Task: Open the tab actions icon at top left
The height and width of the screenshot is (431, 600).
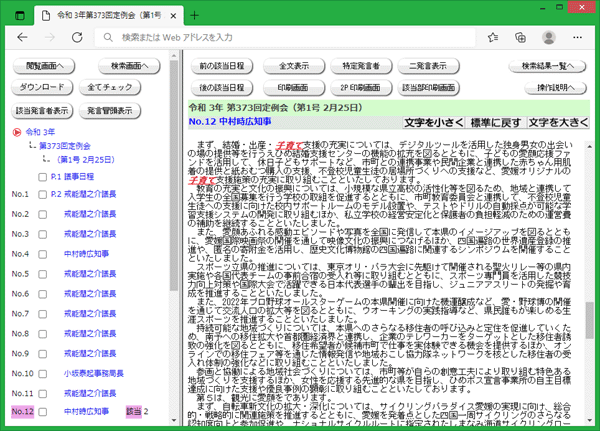Action: click(20, 15)
